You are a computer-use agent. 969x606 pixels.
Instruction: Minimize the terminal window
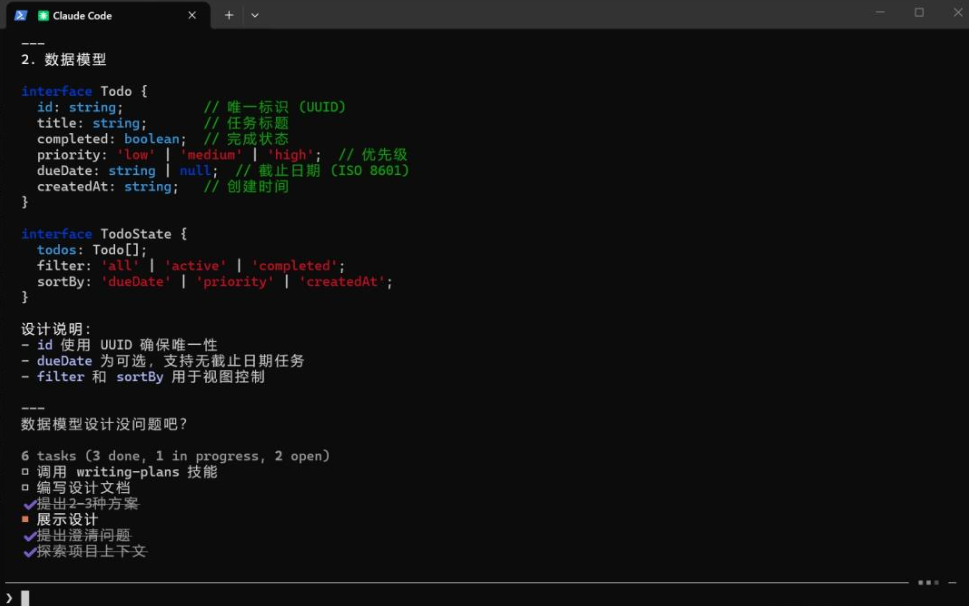click(880, 12)
